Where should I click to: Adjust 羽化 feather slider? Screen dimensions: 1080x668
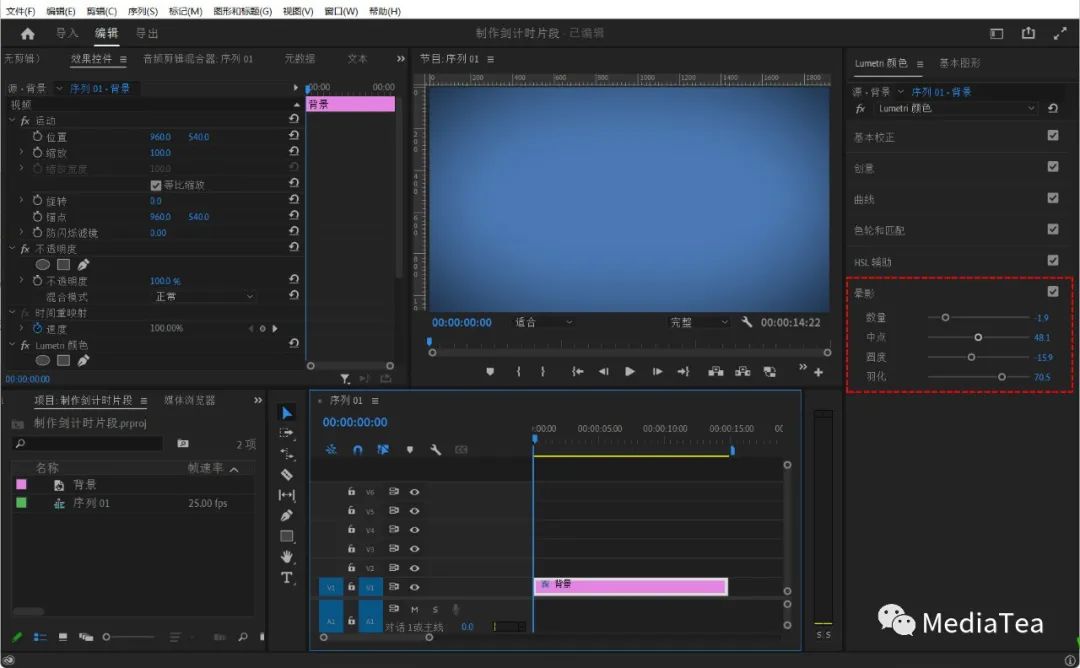(x=1001, y=377)
